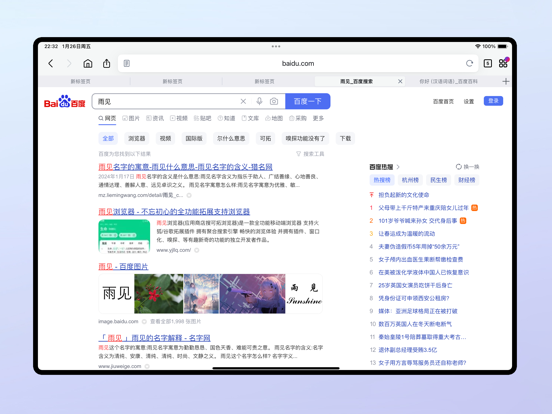Go back using the browser back arrow
552x414 pixels.
[x=51, y=63]
